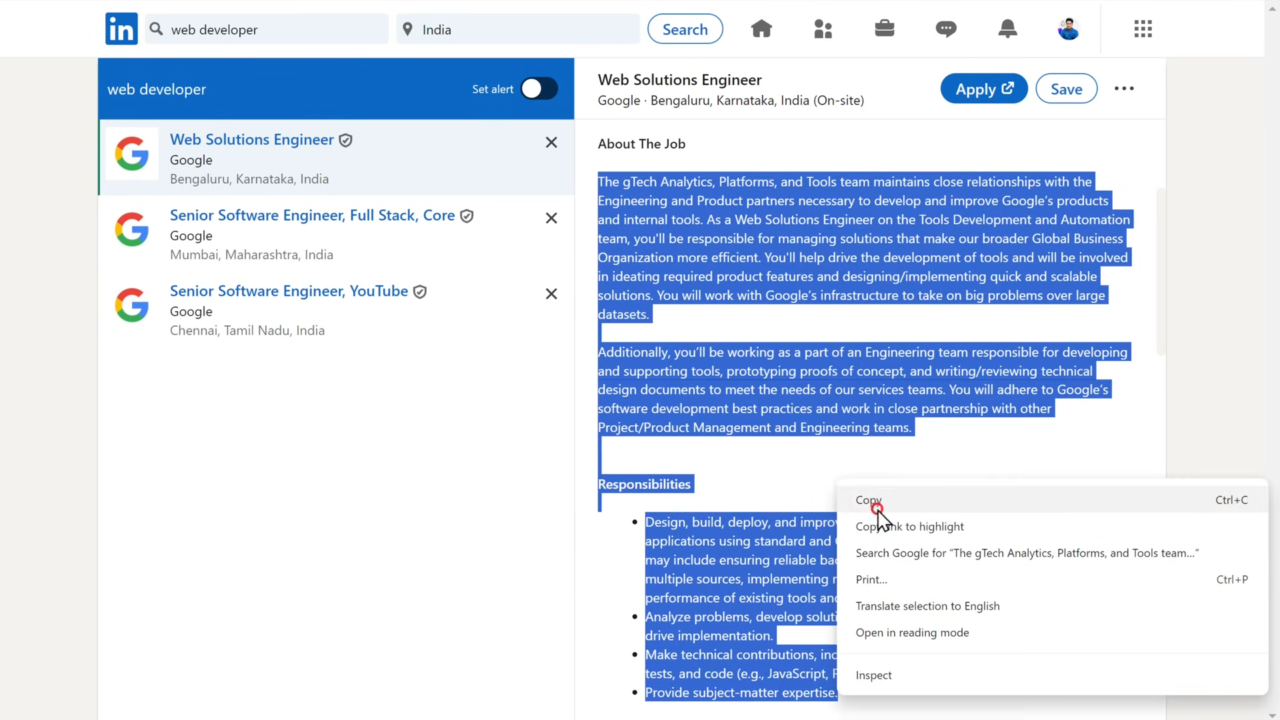Click the India location field
The height and width of the screenshot is (720, 1280).
pyautogui.click(x=518, y=29)
